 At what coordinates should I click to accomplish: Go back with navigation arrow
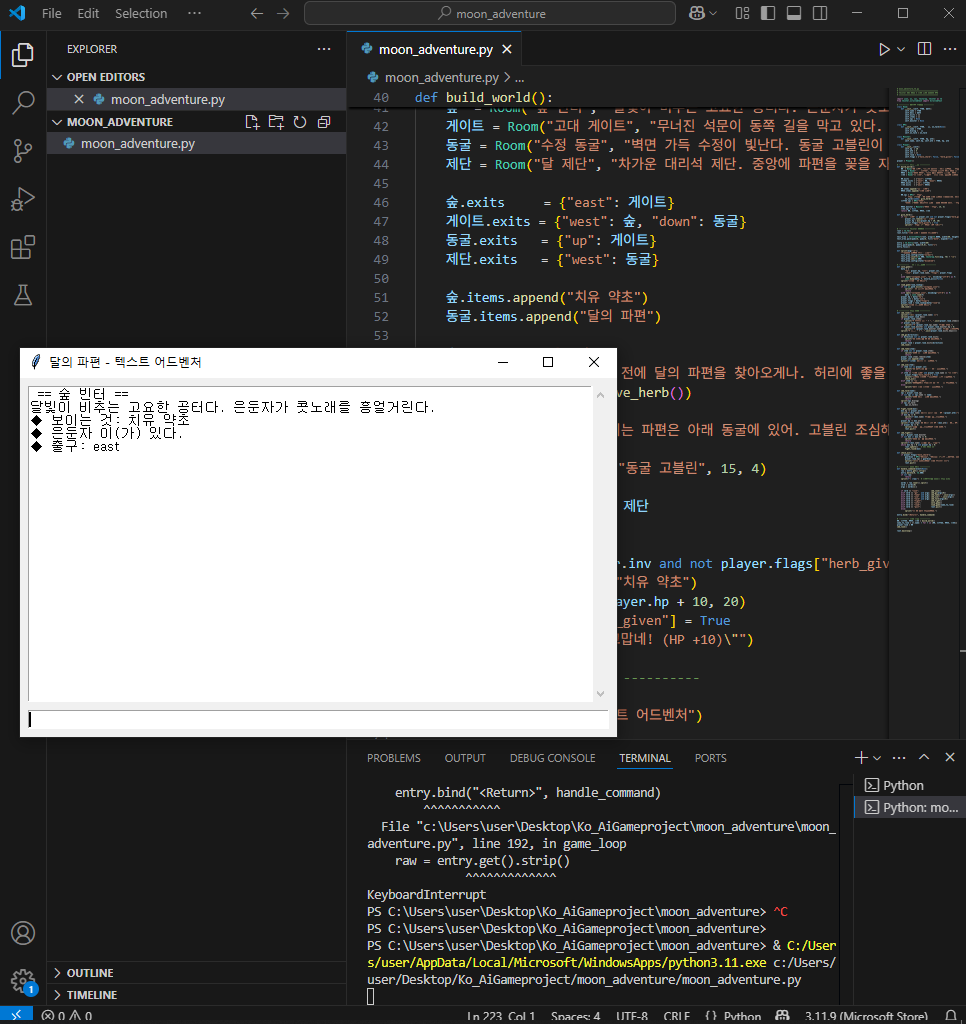pos(257,14)
